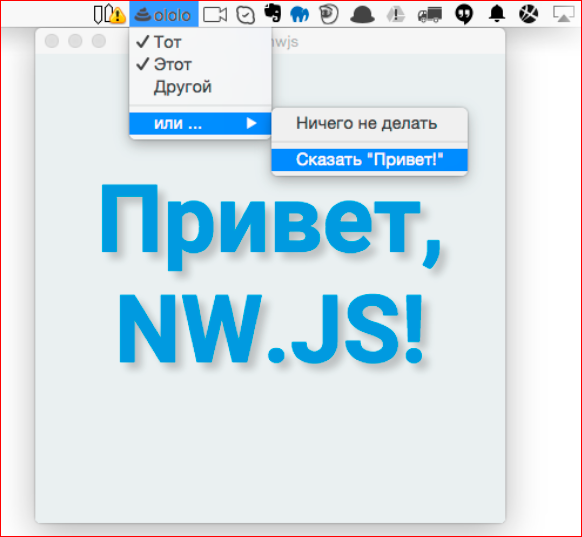Click the 'Привет, NW.JS!' heading text
Image resolution: width=582 pixels, height=537 pixels.
(x=271, y=273)
